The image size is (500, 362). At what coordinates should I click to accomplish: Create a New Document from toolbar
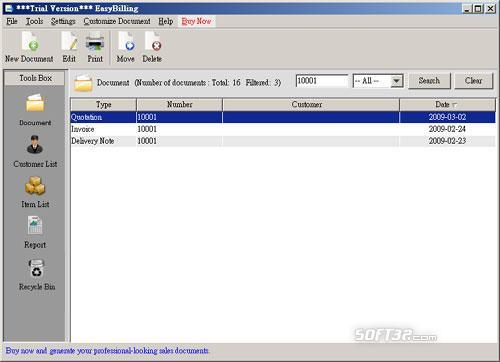point(29,47)
